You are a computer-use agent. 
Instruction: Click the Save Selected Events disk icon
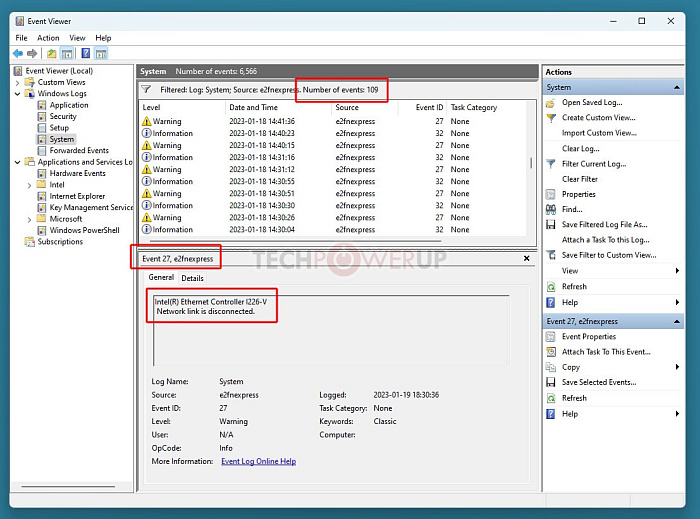550,382
